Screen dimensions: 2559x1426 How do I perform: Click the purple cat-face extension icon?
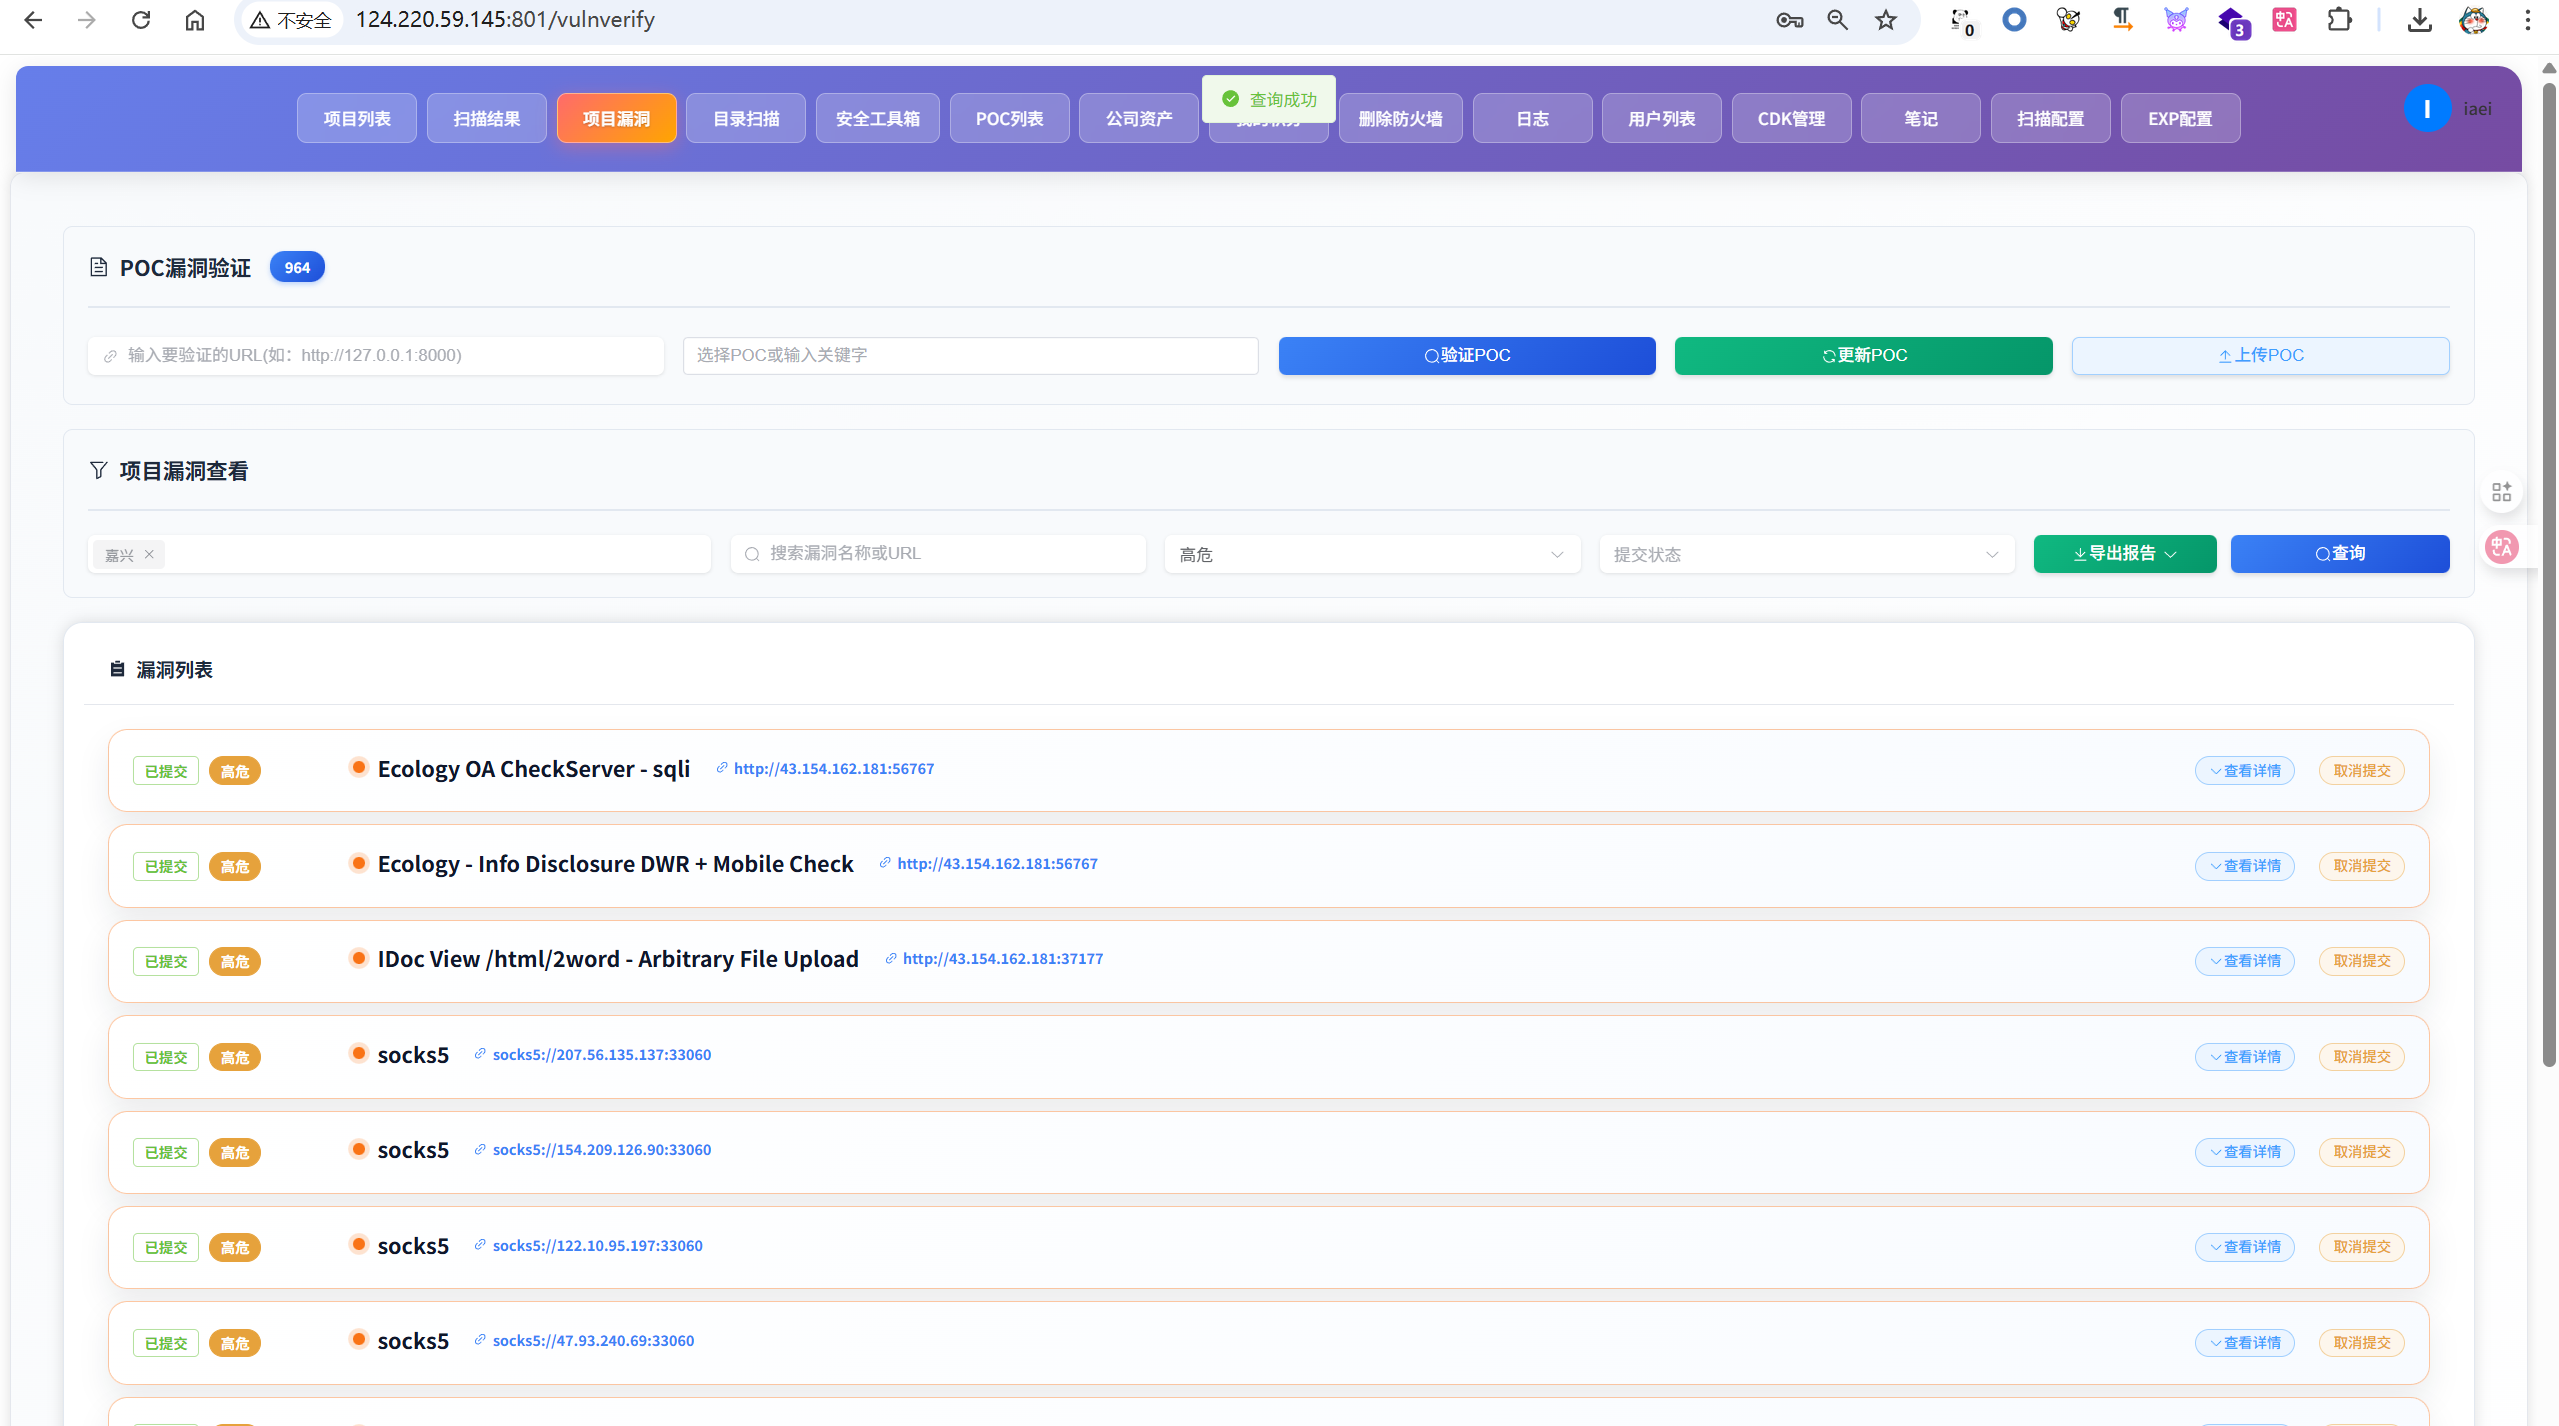click(x=2176, y=20)
